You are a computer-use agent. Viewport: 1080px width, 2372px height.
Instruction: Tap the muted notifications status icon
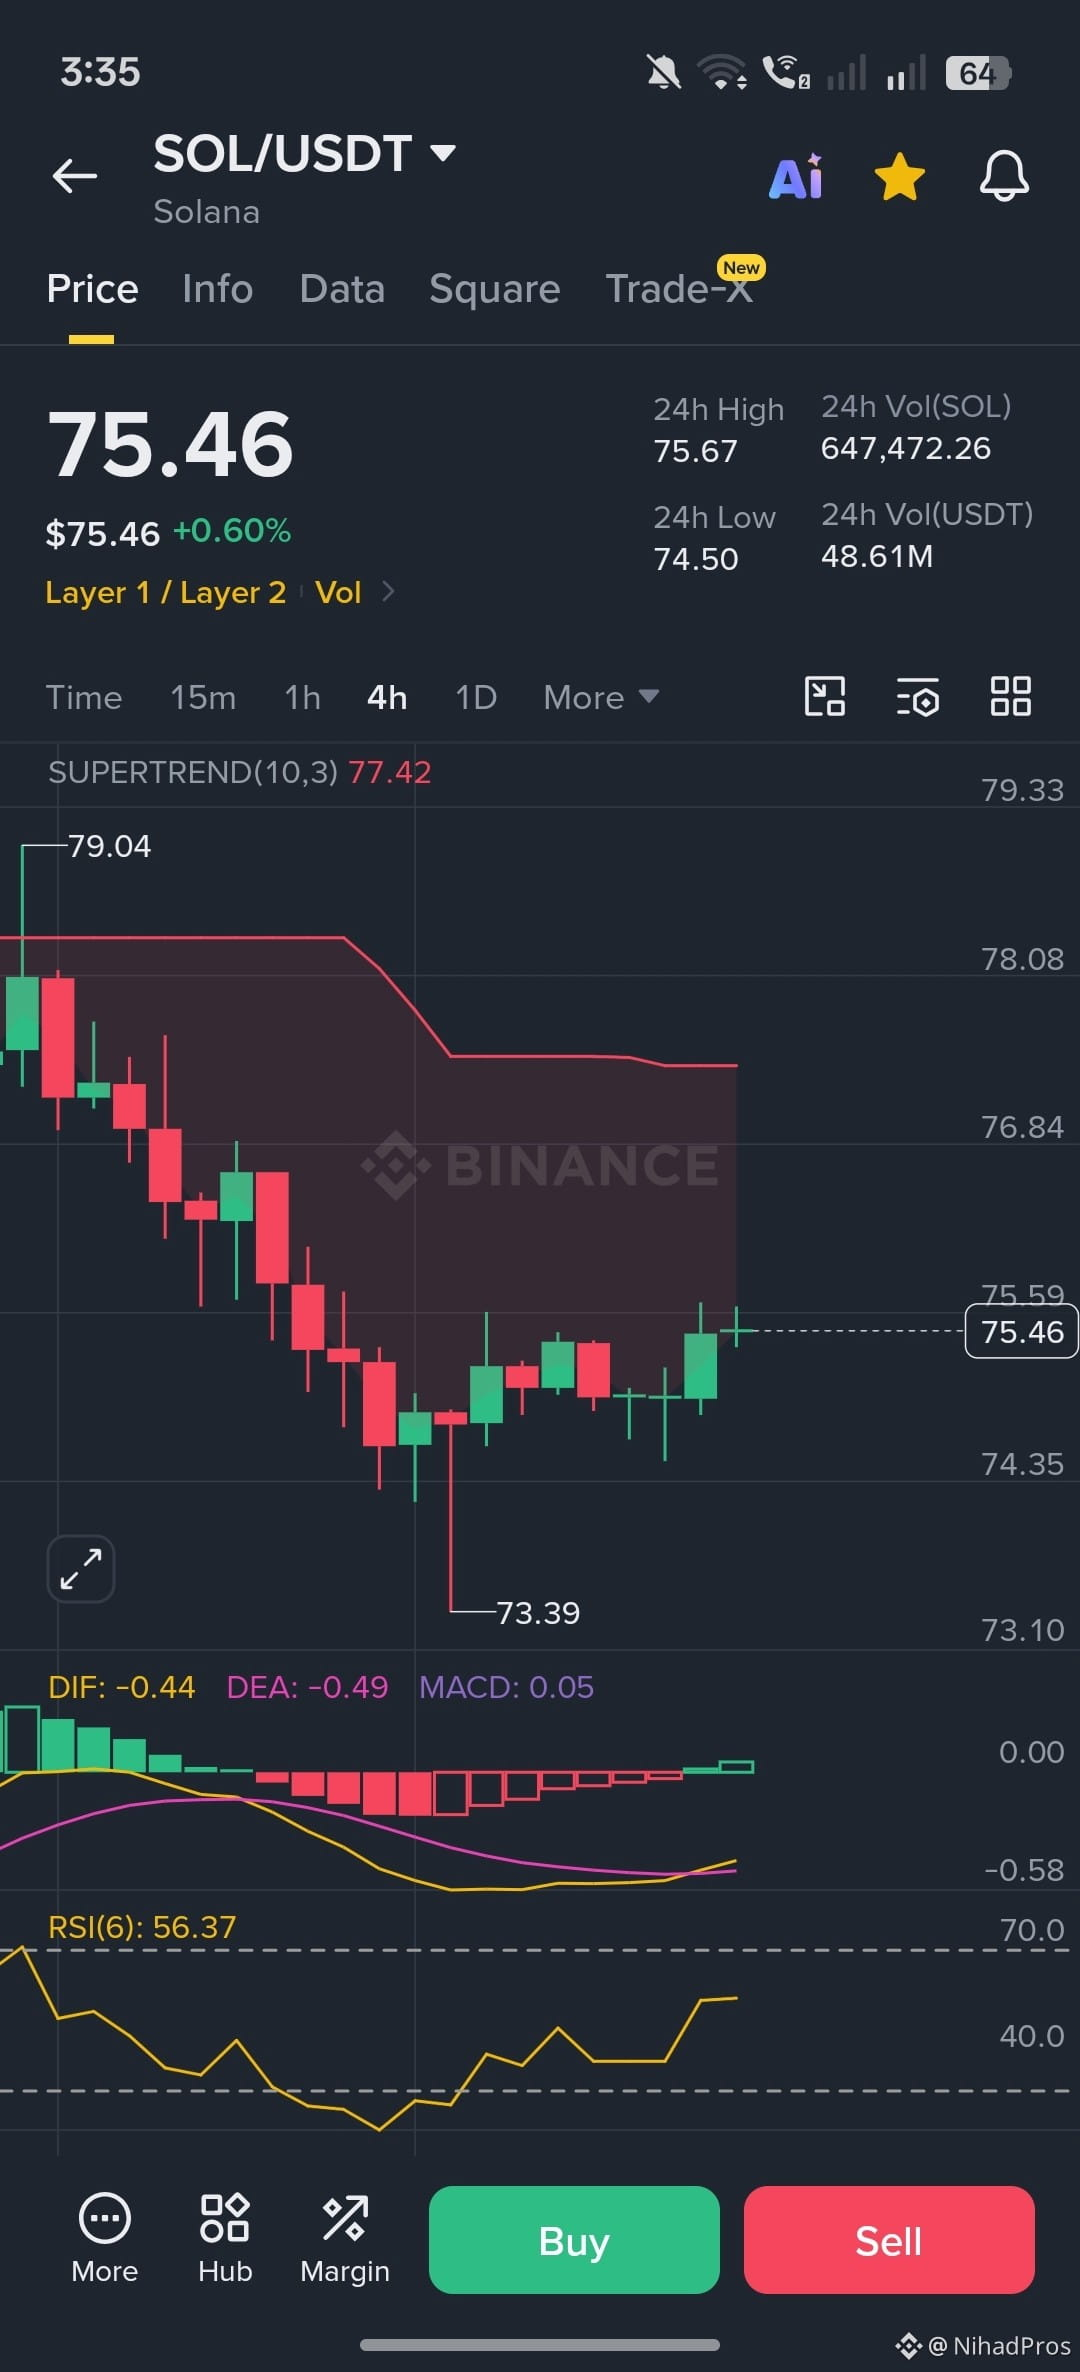(664, 73)
